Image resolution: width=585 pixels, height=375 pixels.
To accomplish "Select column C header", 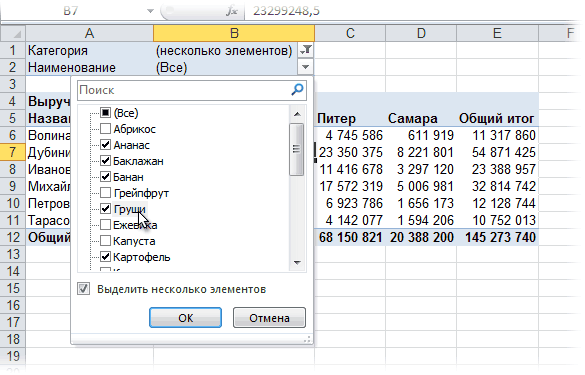I will (x=350, y=34).
